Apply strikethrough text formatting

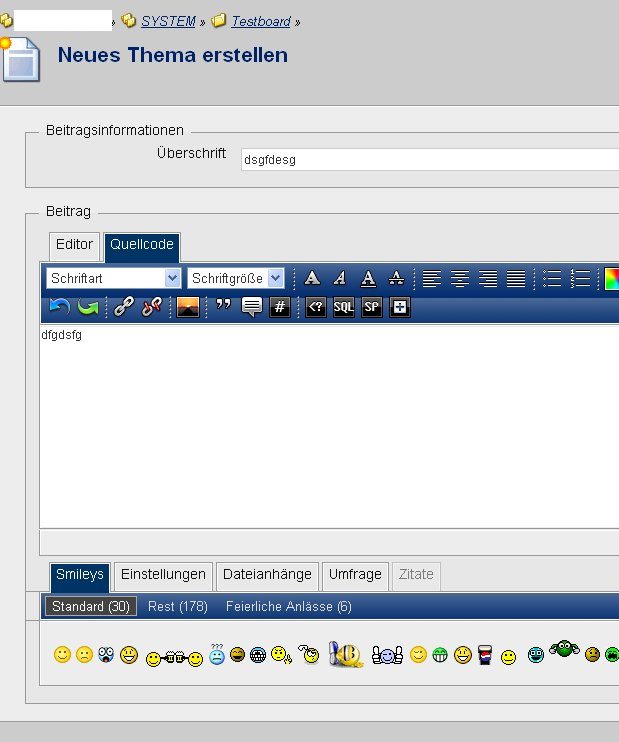(396, 278)
